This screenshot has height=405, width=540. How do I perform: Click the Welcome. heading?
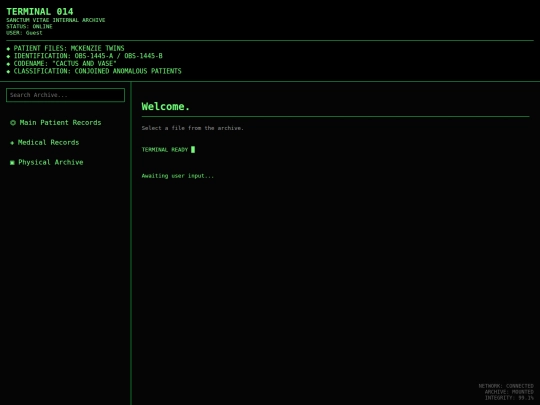166,106
